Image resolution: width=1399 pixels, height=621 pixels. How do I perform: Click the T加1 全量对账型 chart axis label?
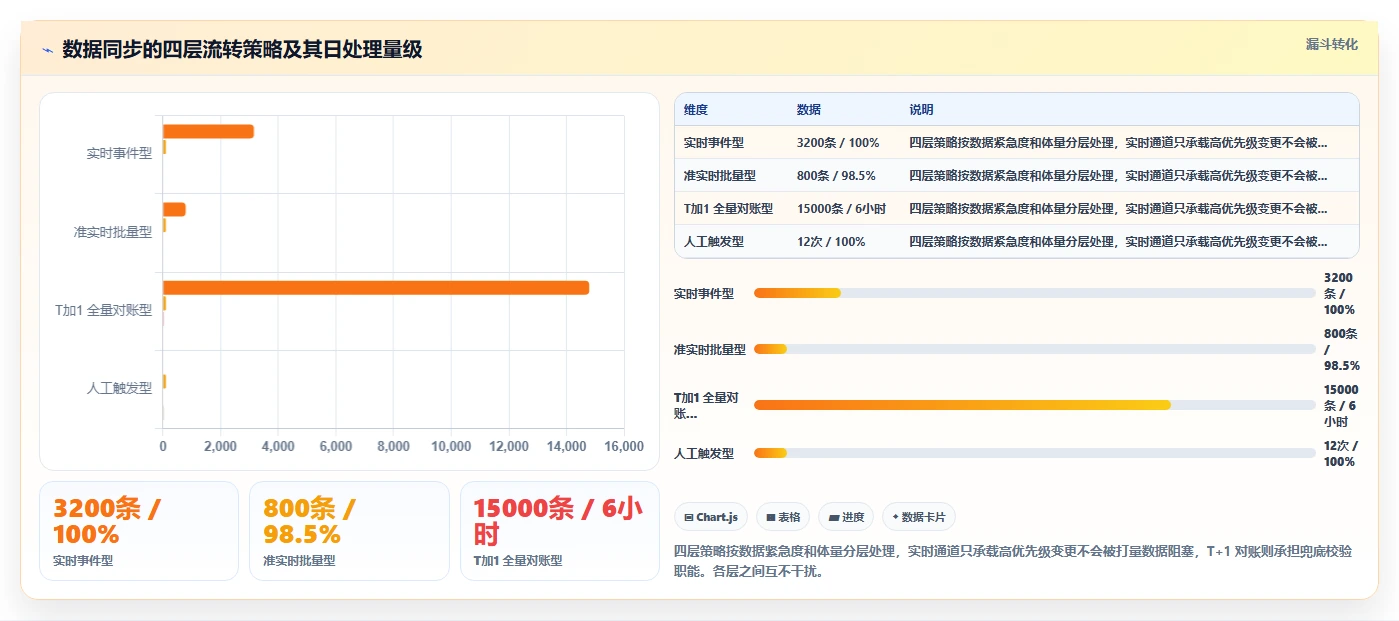104,311
